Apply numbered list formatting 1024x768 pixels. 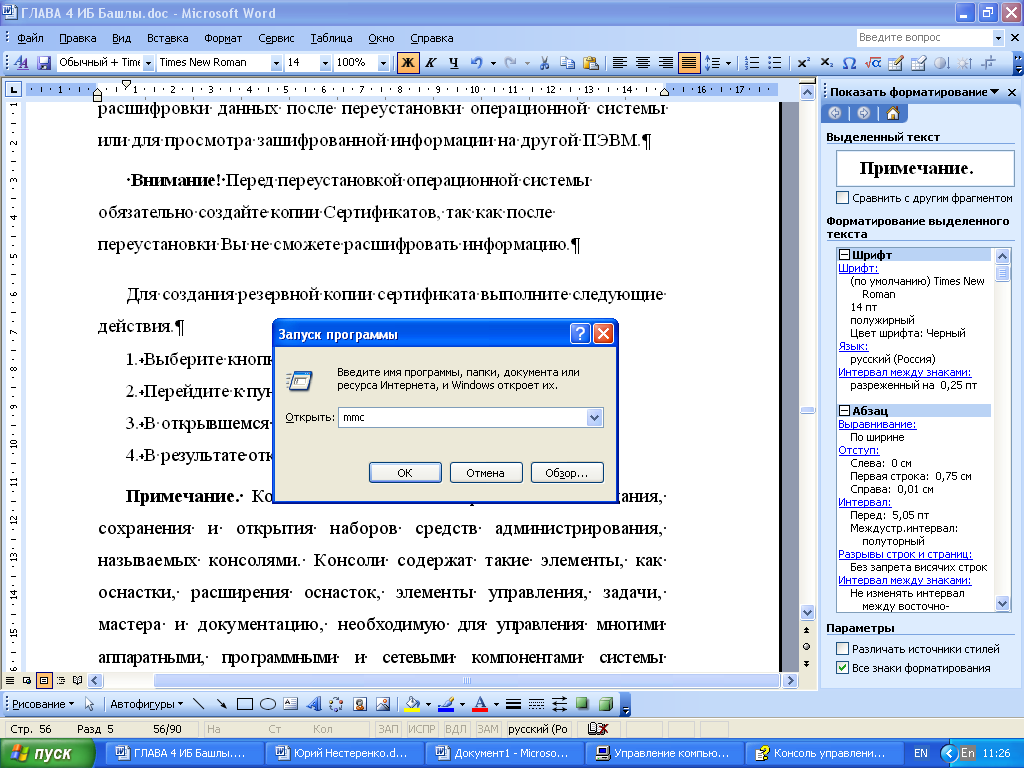[x=752, y=63]
